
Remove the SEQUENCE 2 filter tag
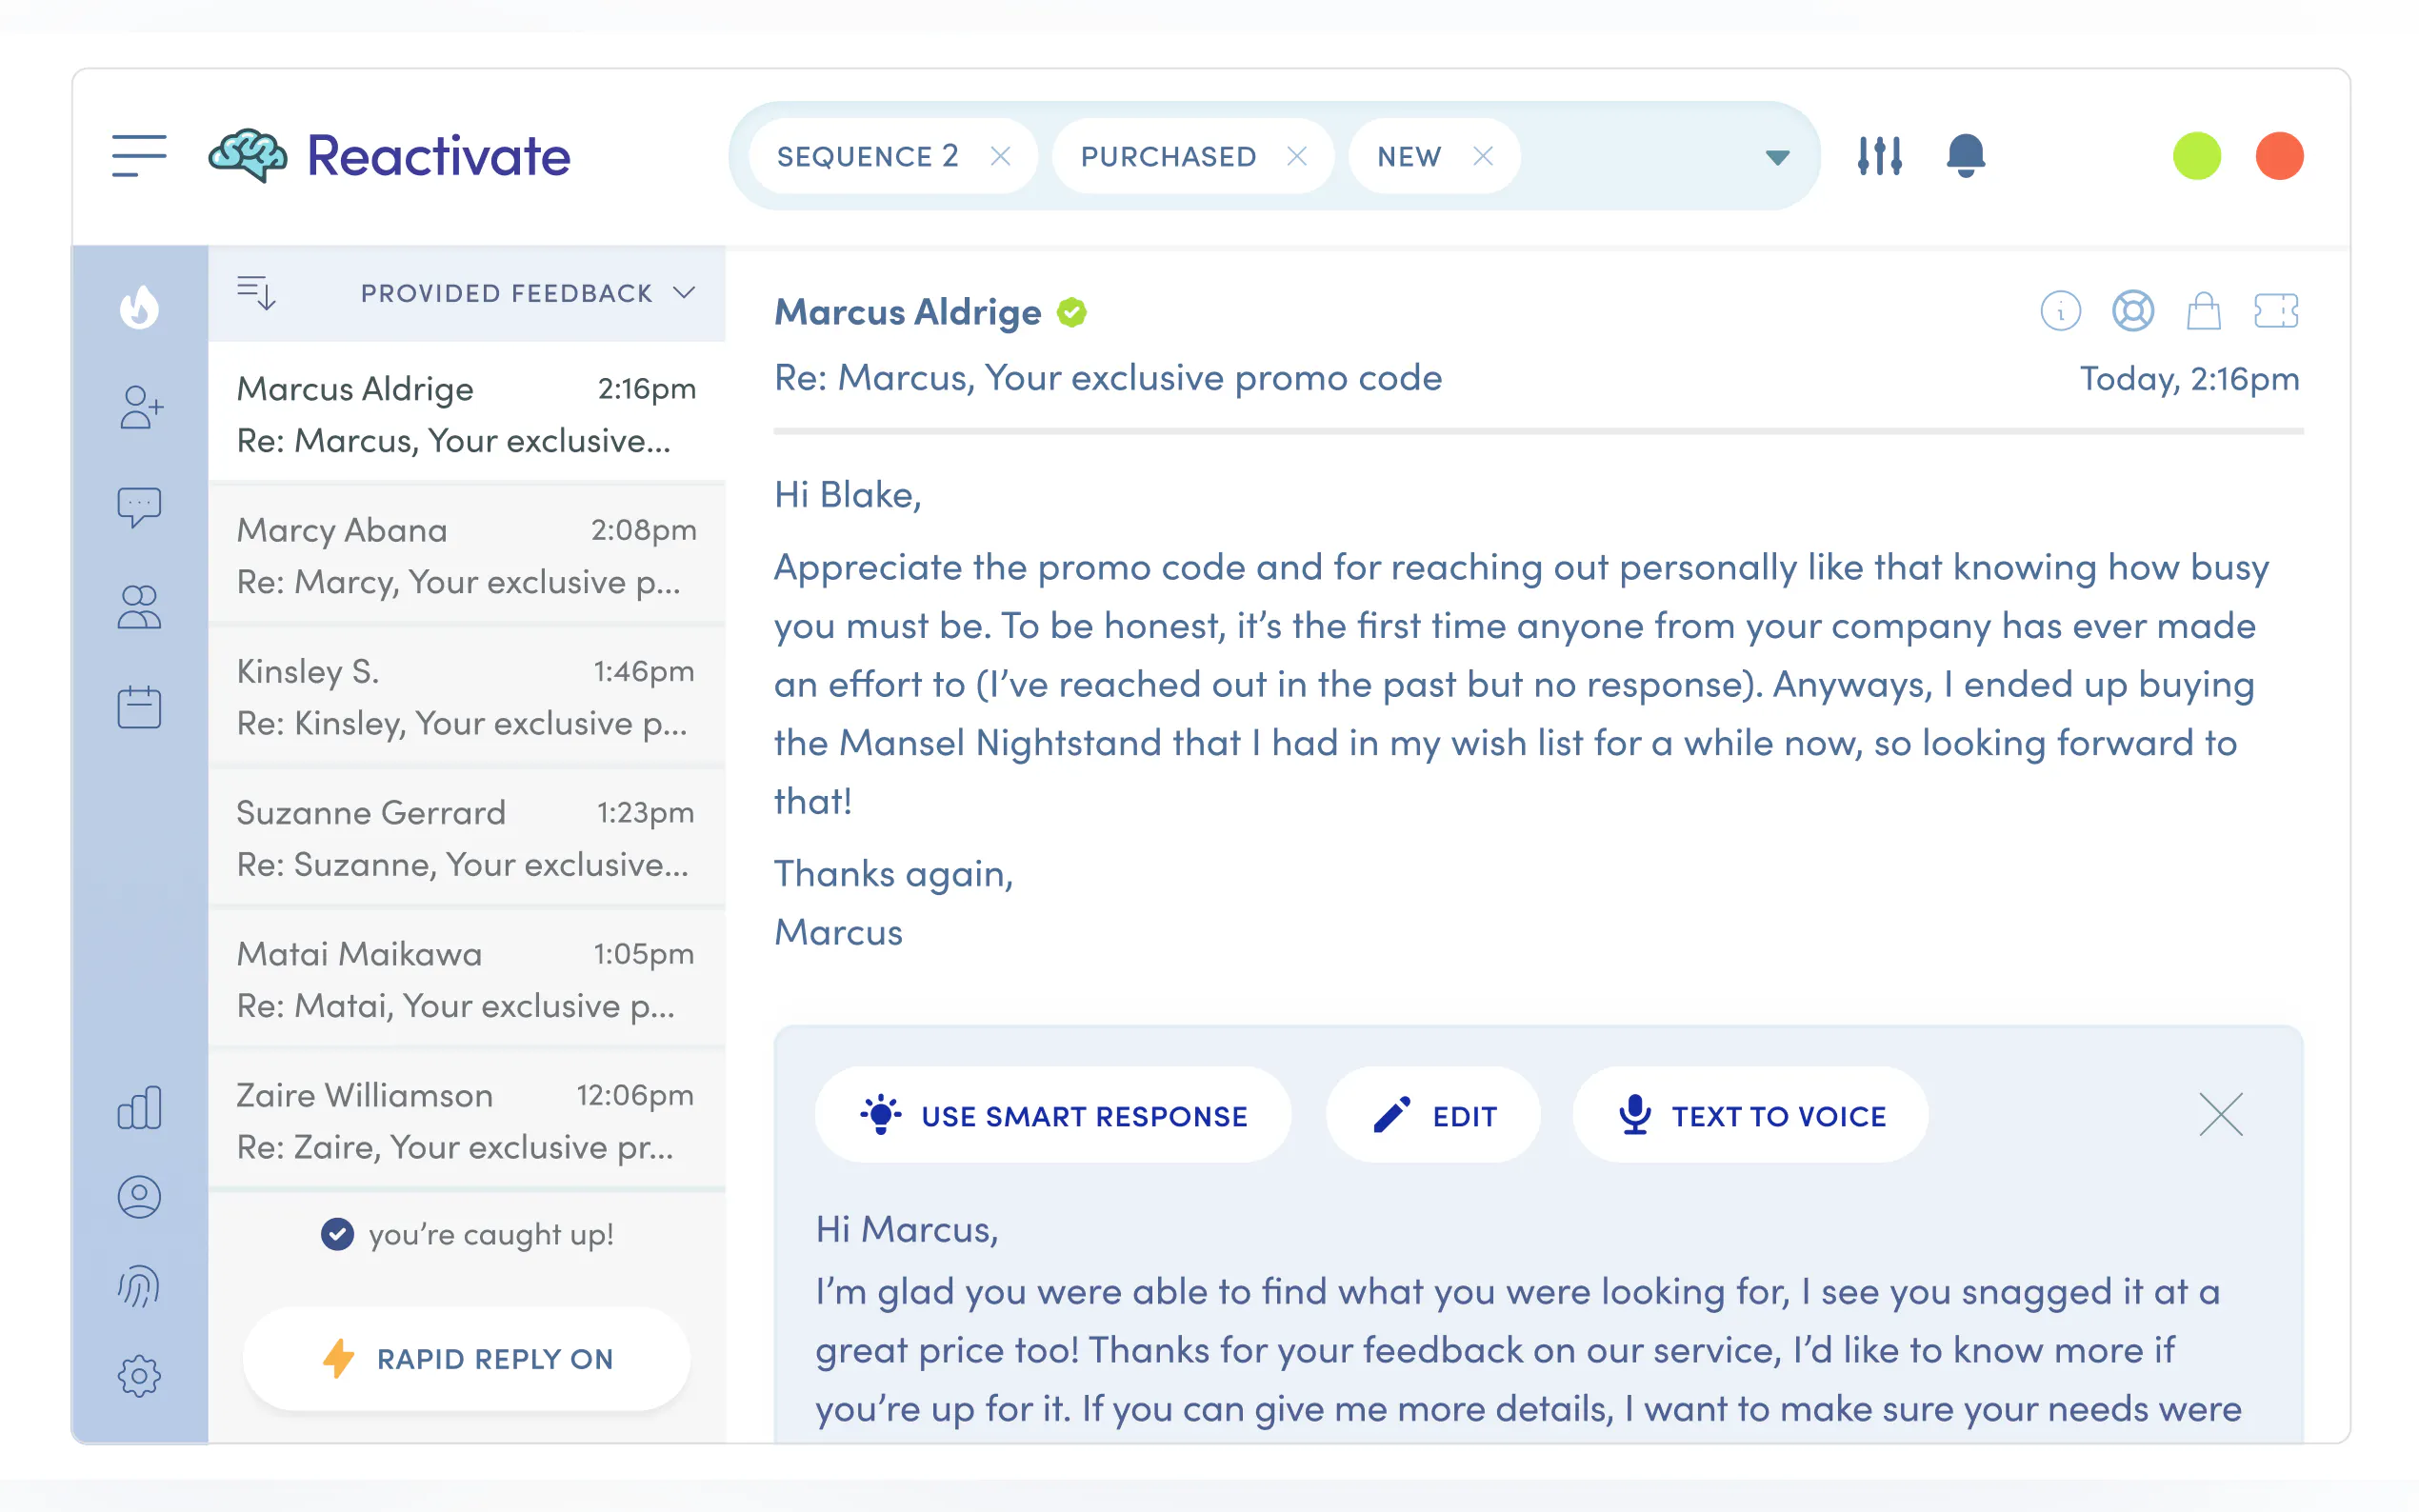coord(1000,156)
